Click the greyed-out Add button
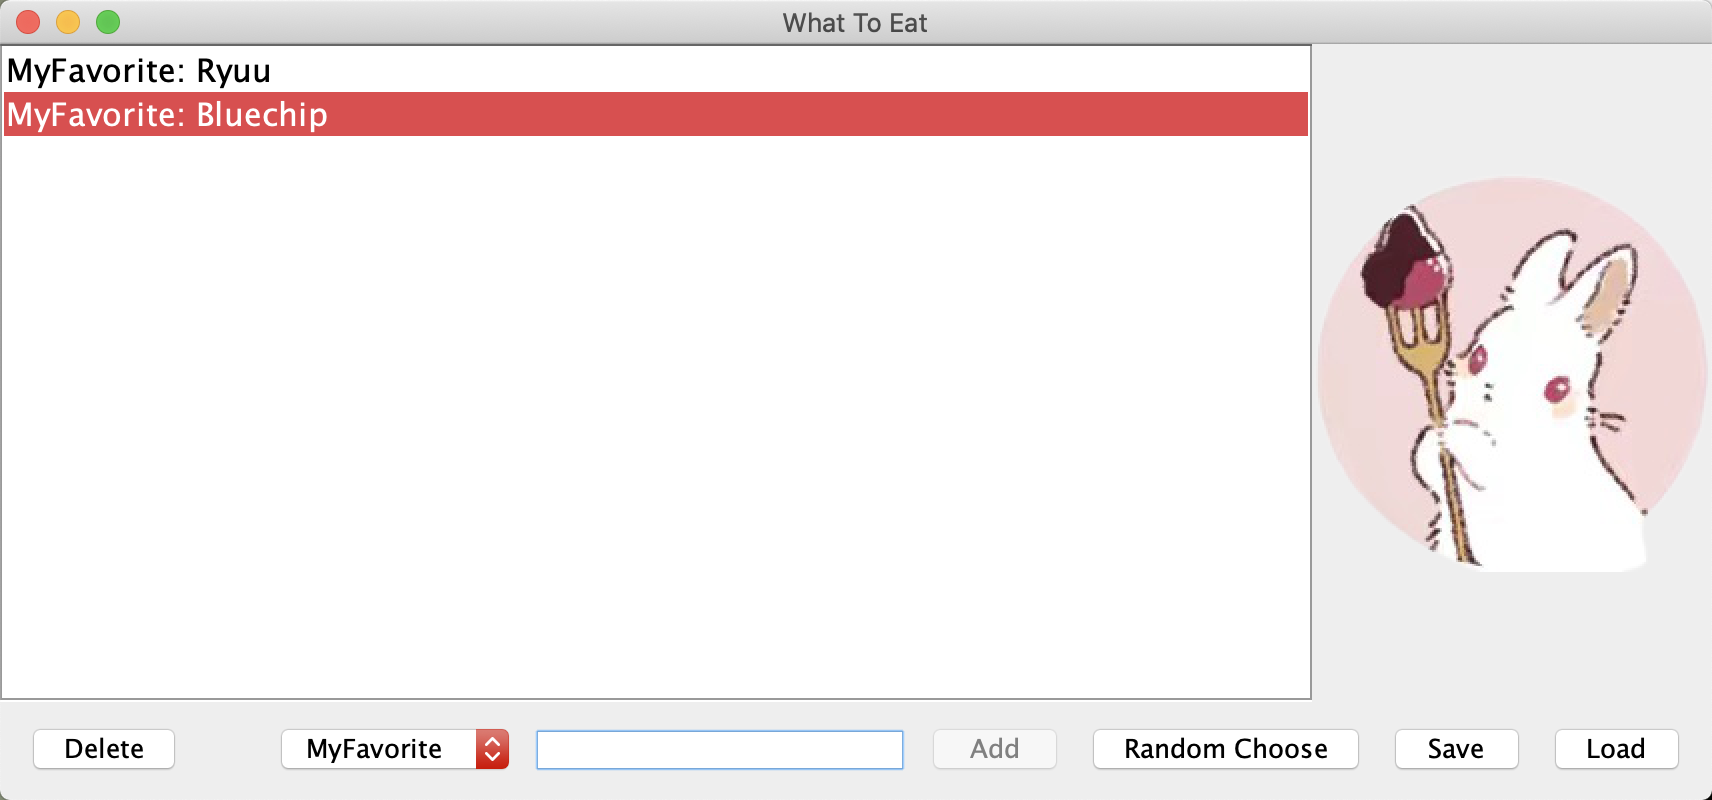This screenshot has width=1712, height=800. tap(995, 749)
